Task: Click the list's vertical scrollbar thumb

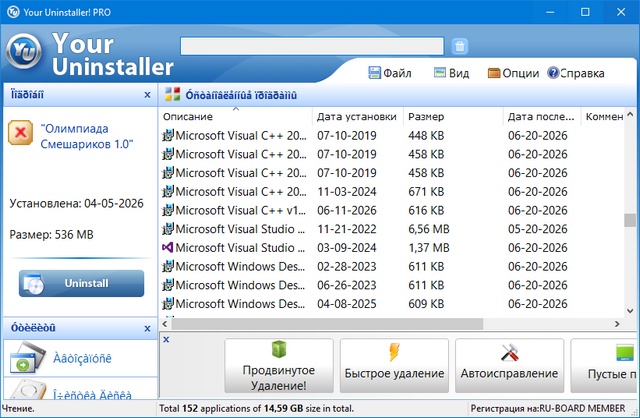Action: (630, 220)
